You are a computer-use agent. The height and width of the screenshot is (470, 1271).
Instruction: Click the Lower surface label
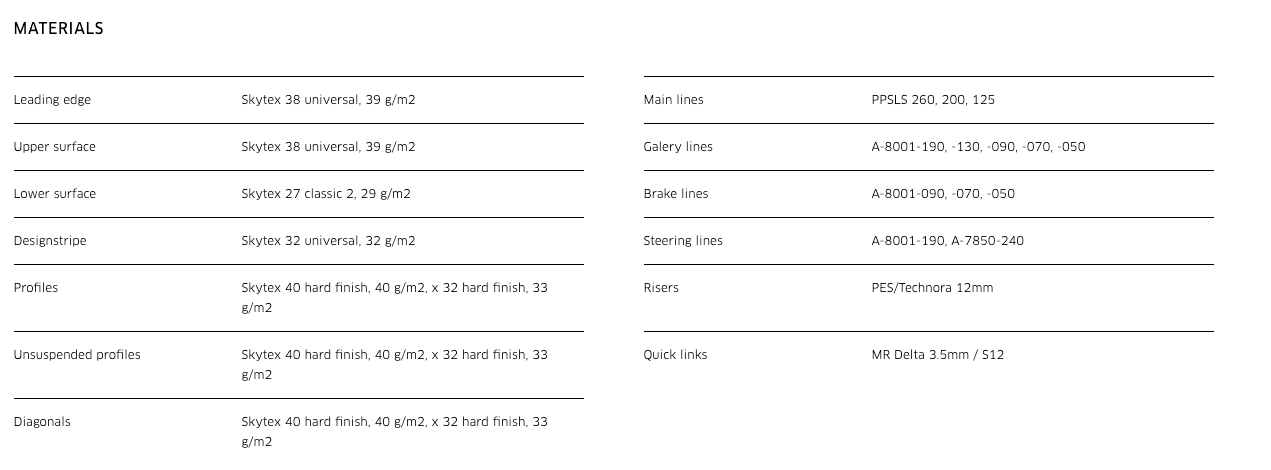55,194
